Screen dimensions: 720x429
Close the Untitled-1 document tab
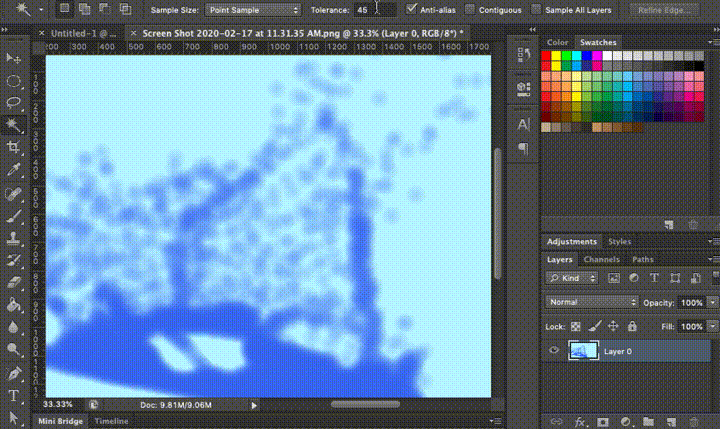41,33
